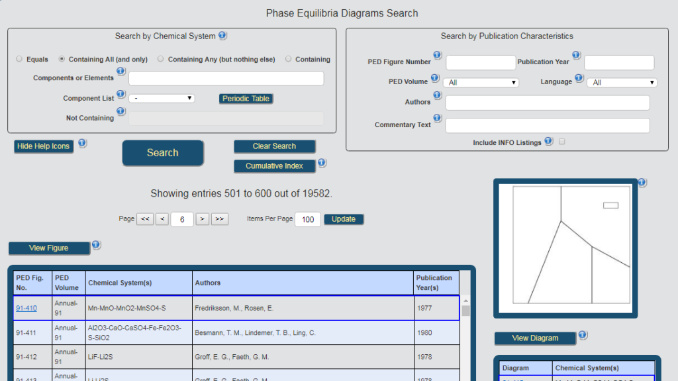Open help icon for PED Volume
The height and width of the screenshot is (381, 678).
pos(435,78)
